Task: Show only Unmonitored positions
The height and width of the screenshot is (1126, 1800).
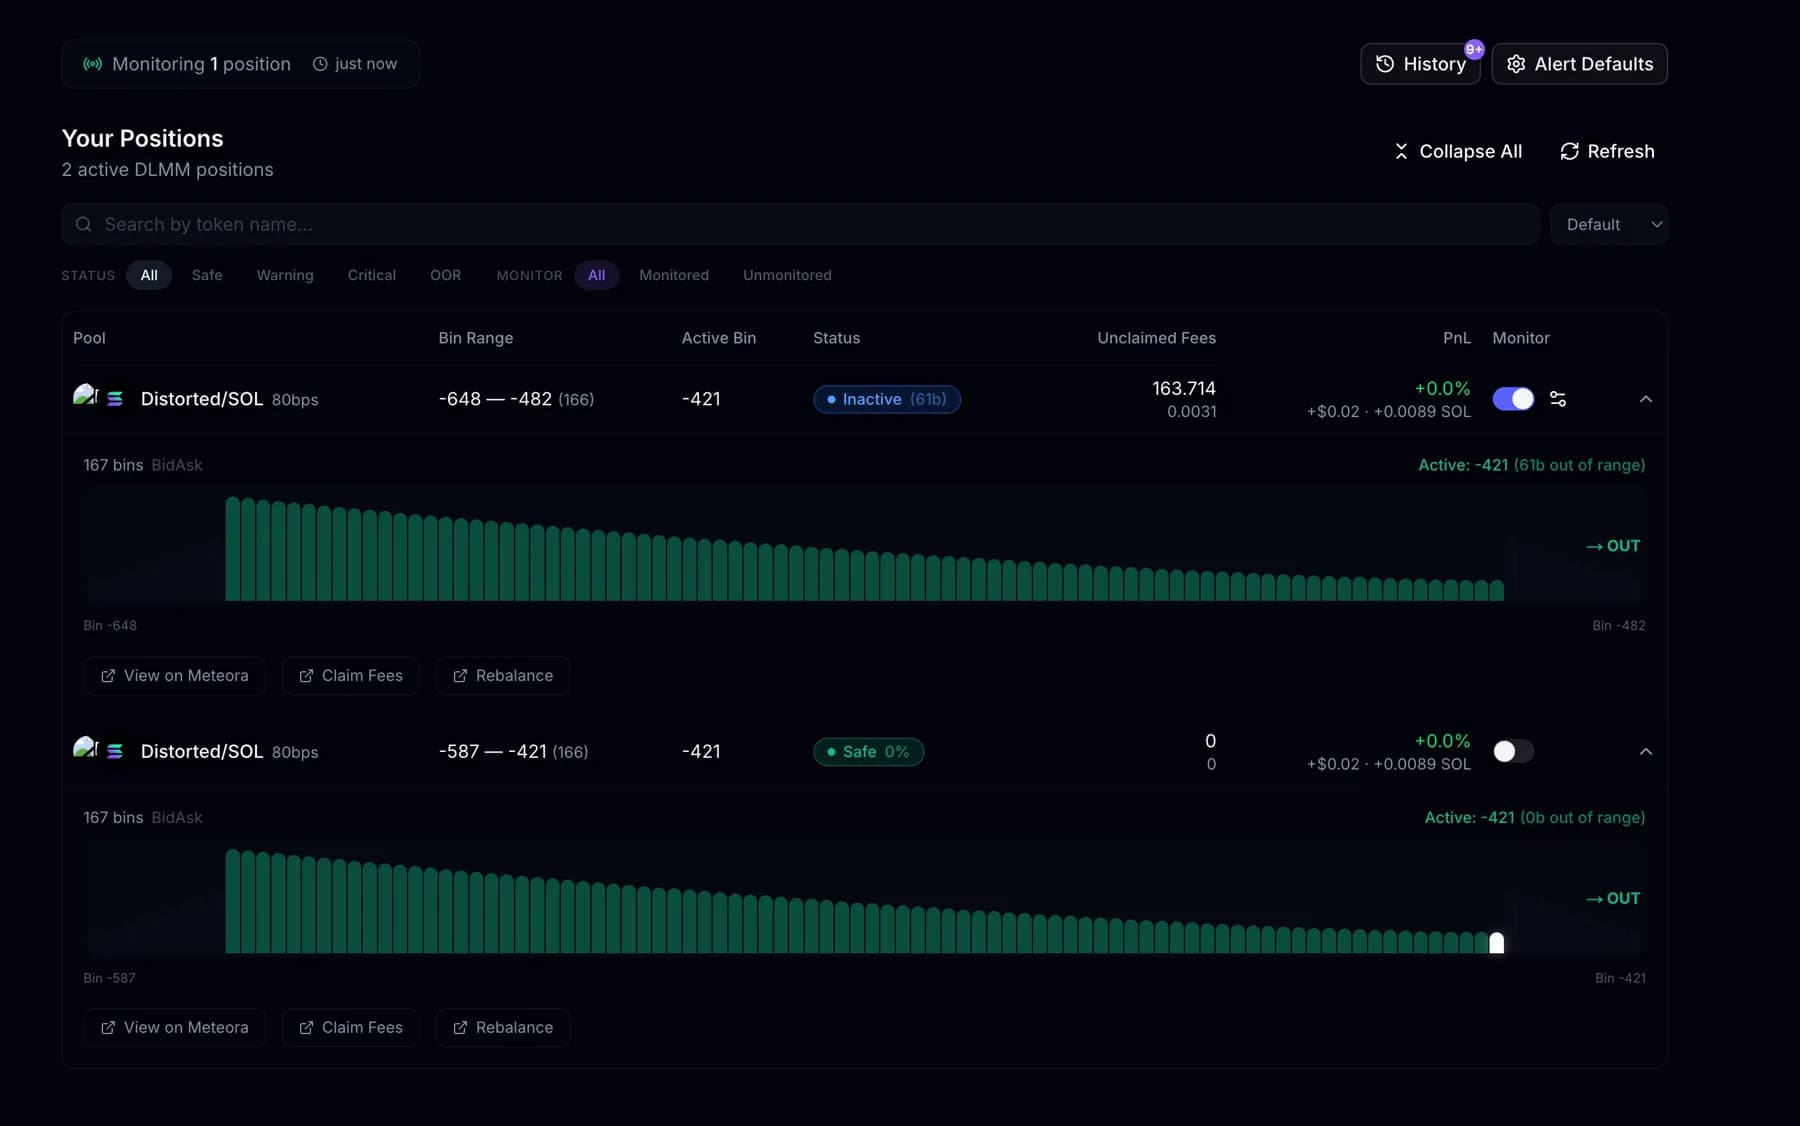Action: [787, 275]
